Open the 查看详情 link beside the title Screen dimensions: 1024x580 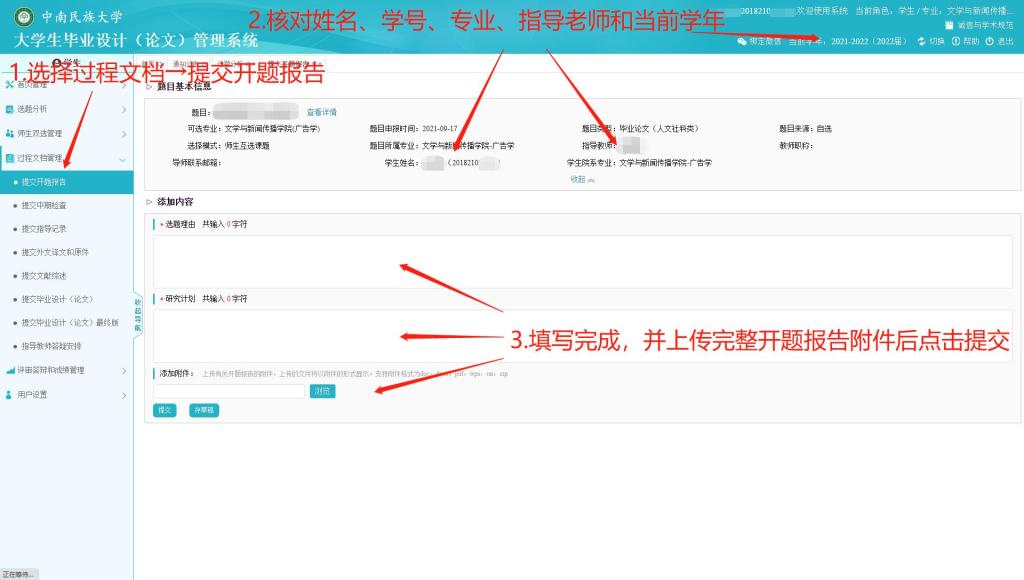point(321,112)
